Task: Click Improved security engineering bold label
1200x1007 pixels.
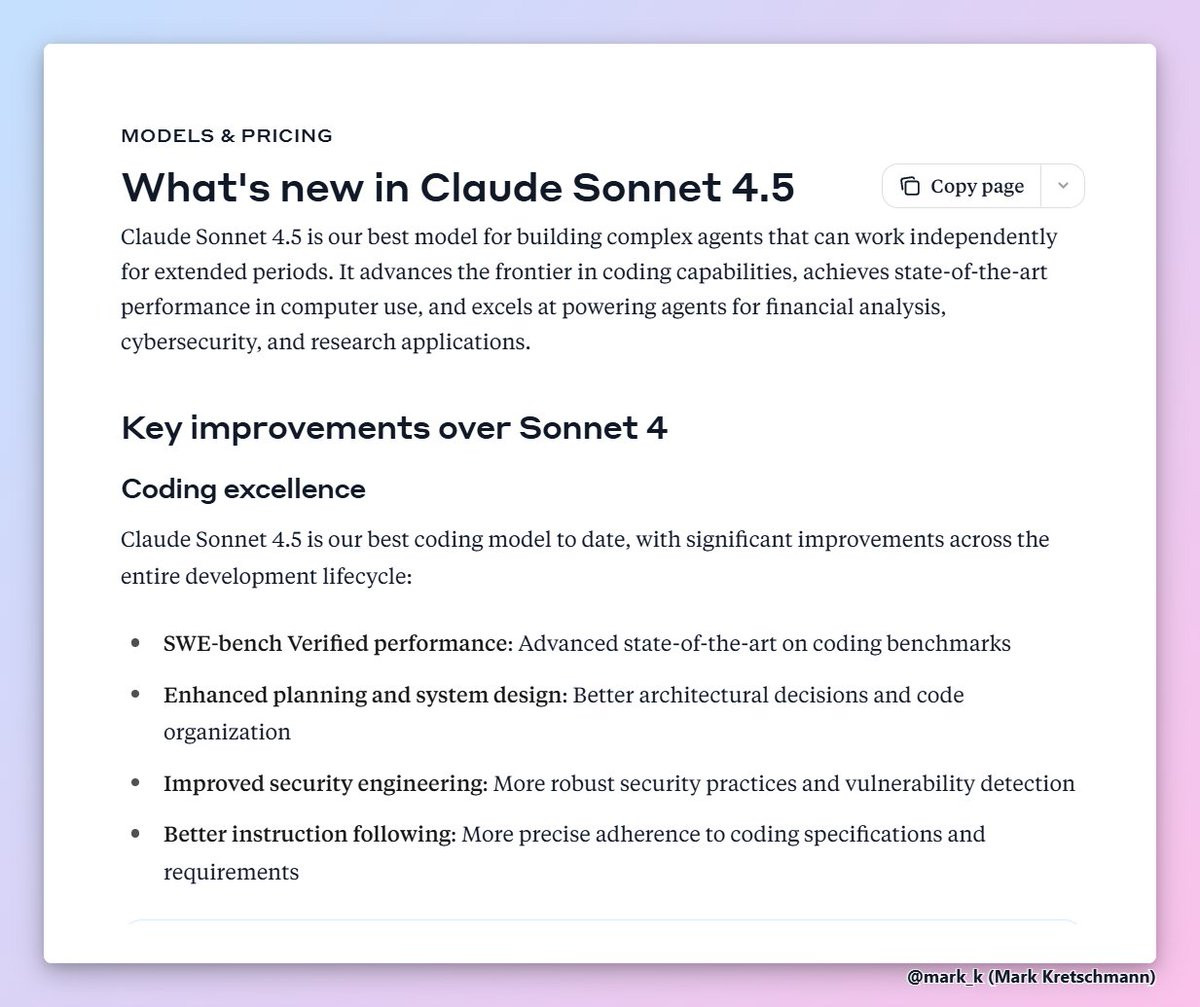Action: 326,783
